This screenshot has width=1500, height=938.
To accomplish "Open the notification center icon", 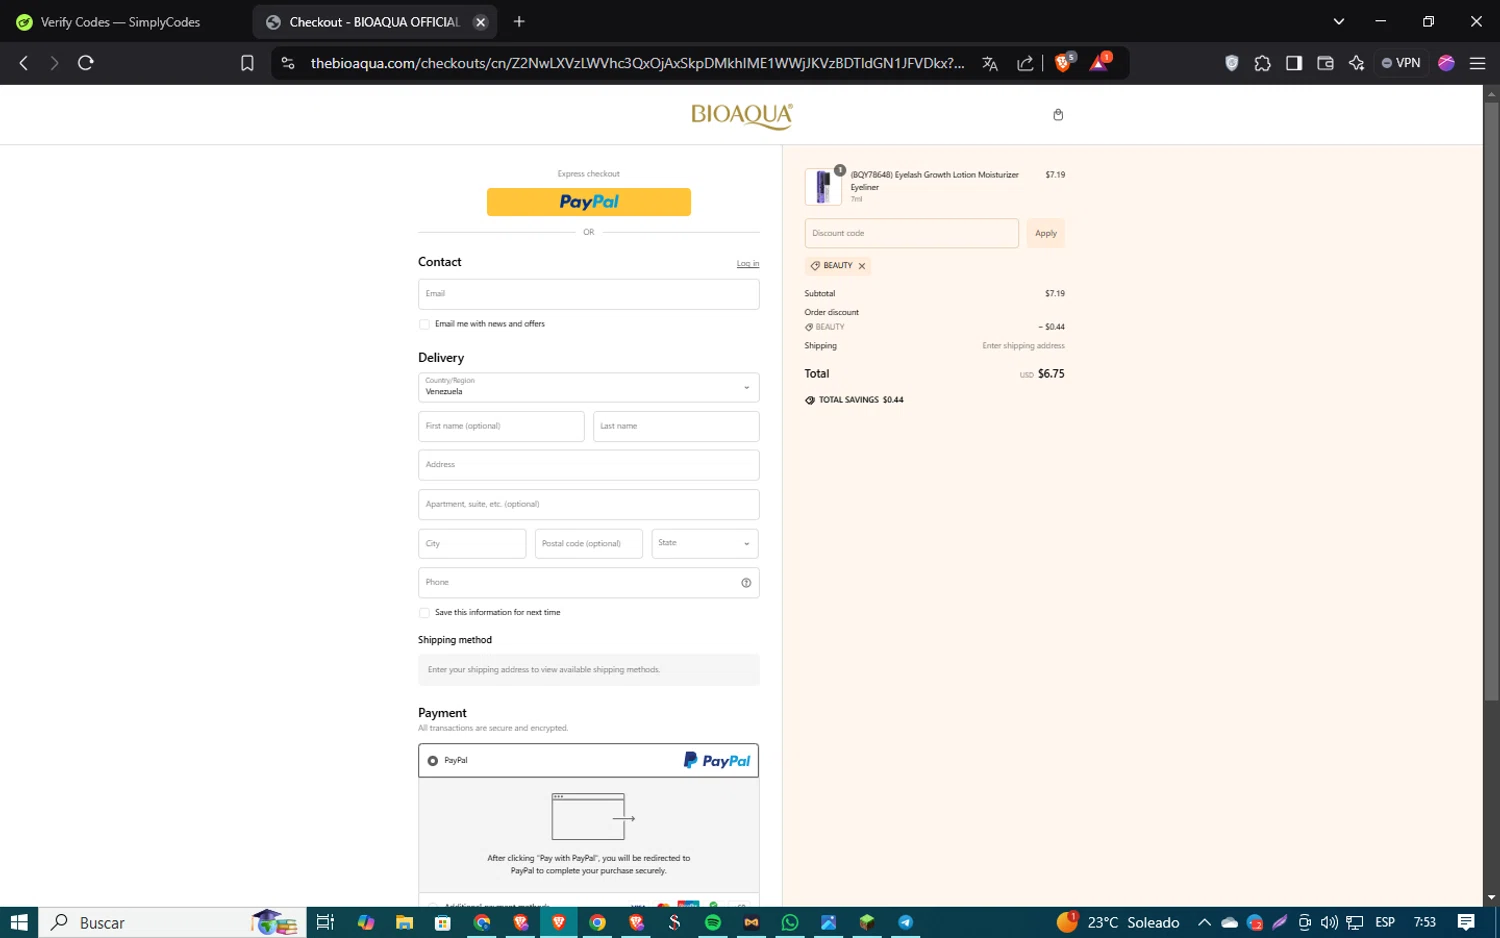I will pos(1466,922).
